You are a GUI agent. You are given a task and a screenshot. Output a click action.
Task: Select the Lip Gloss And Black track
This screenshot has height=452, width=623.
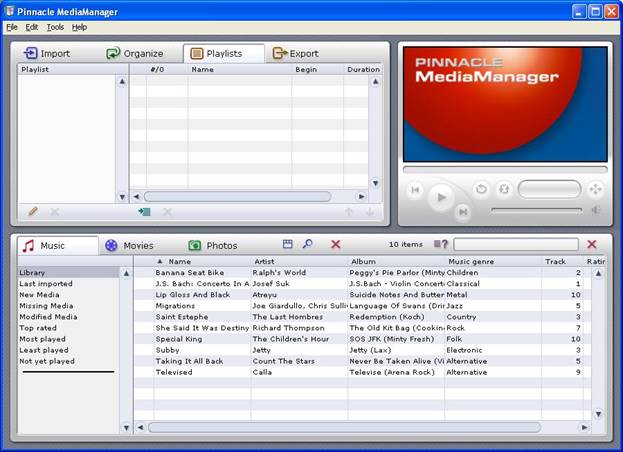[x=192, y=295]
